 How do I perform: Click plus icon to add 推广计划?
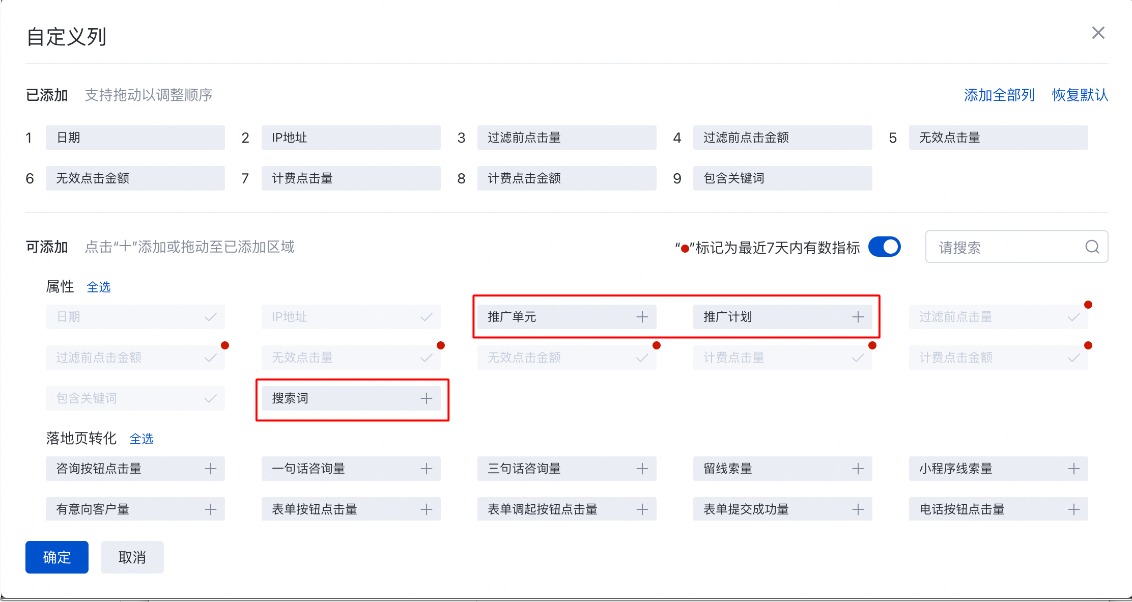click(x=858, y=317)
